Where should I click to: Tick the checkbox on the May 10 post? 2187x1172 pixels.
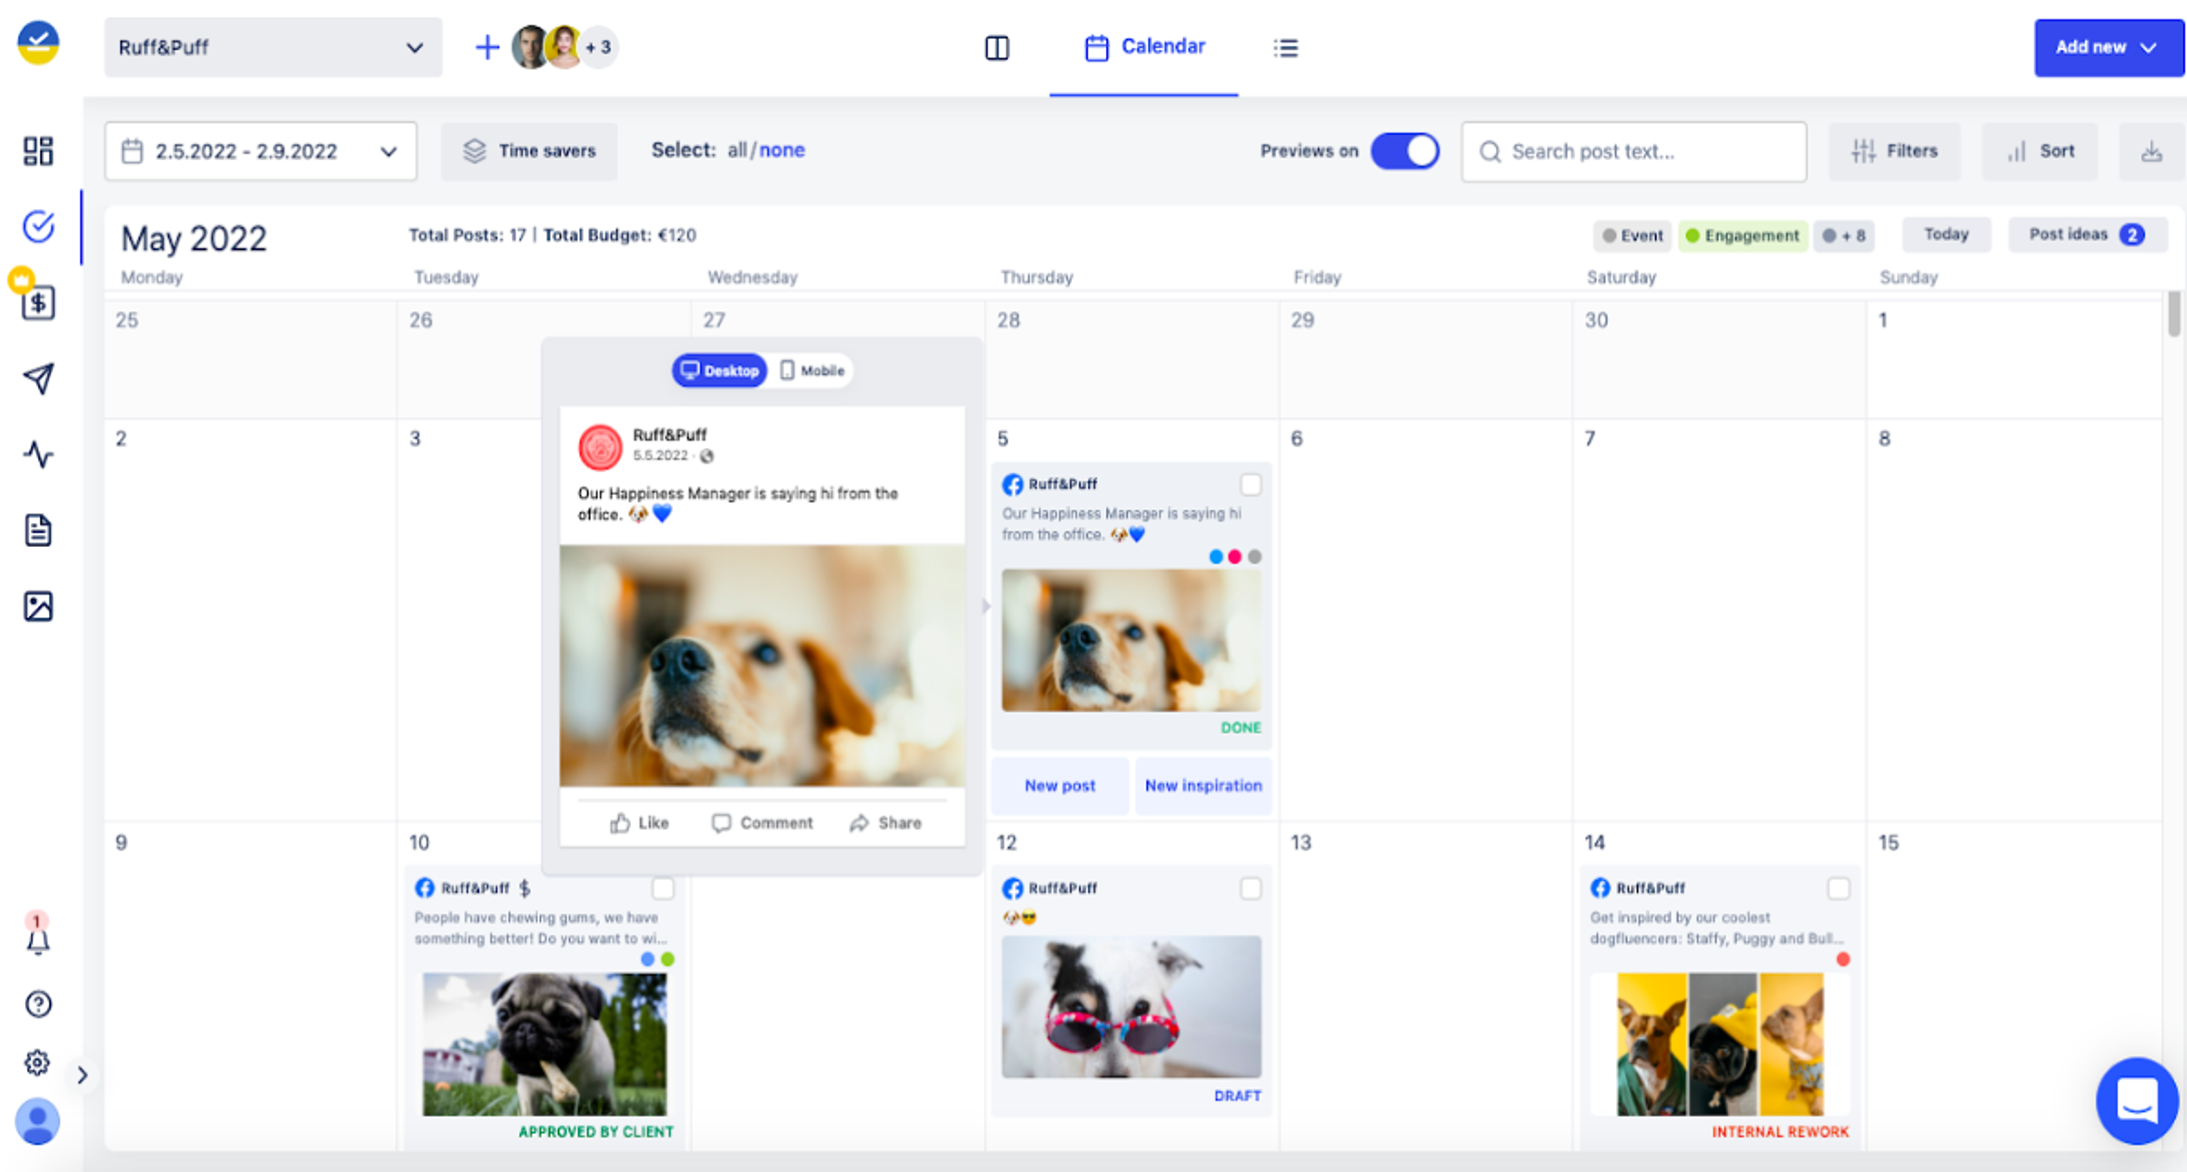(x=664, y=888)
